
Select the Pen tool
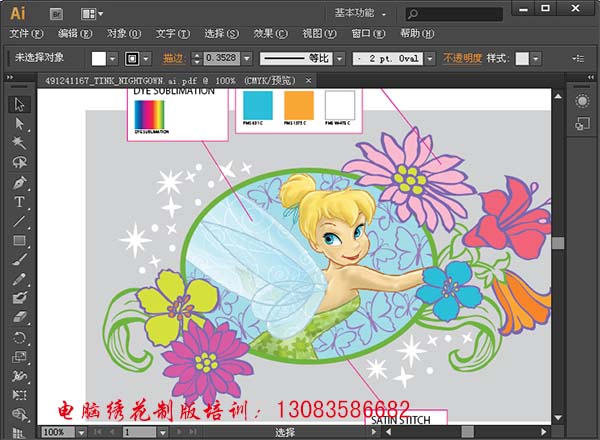(x=19, y=183)
